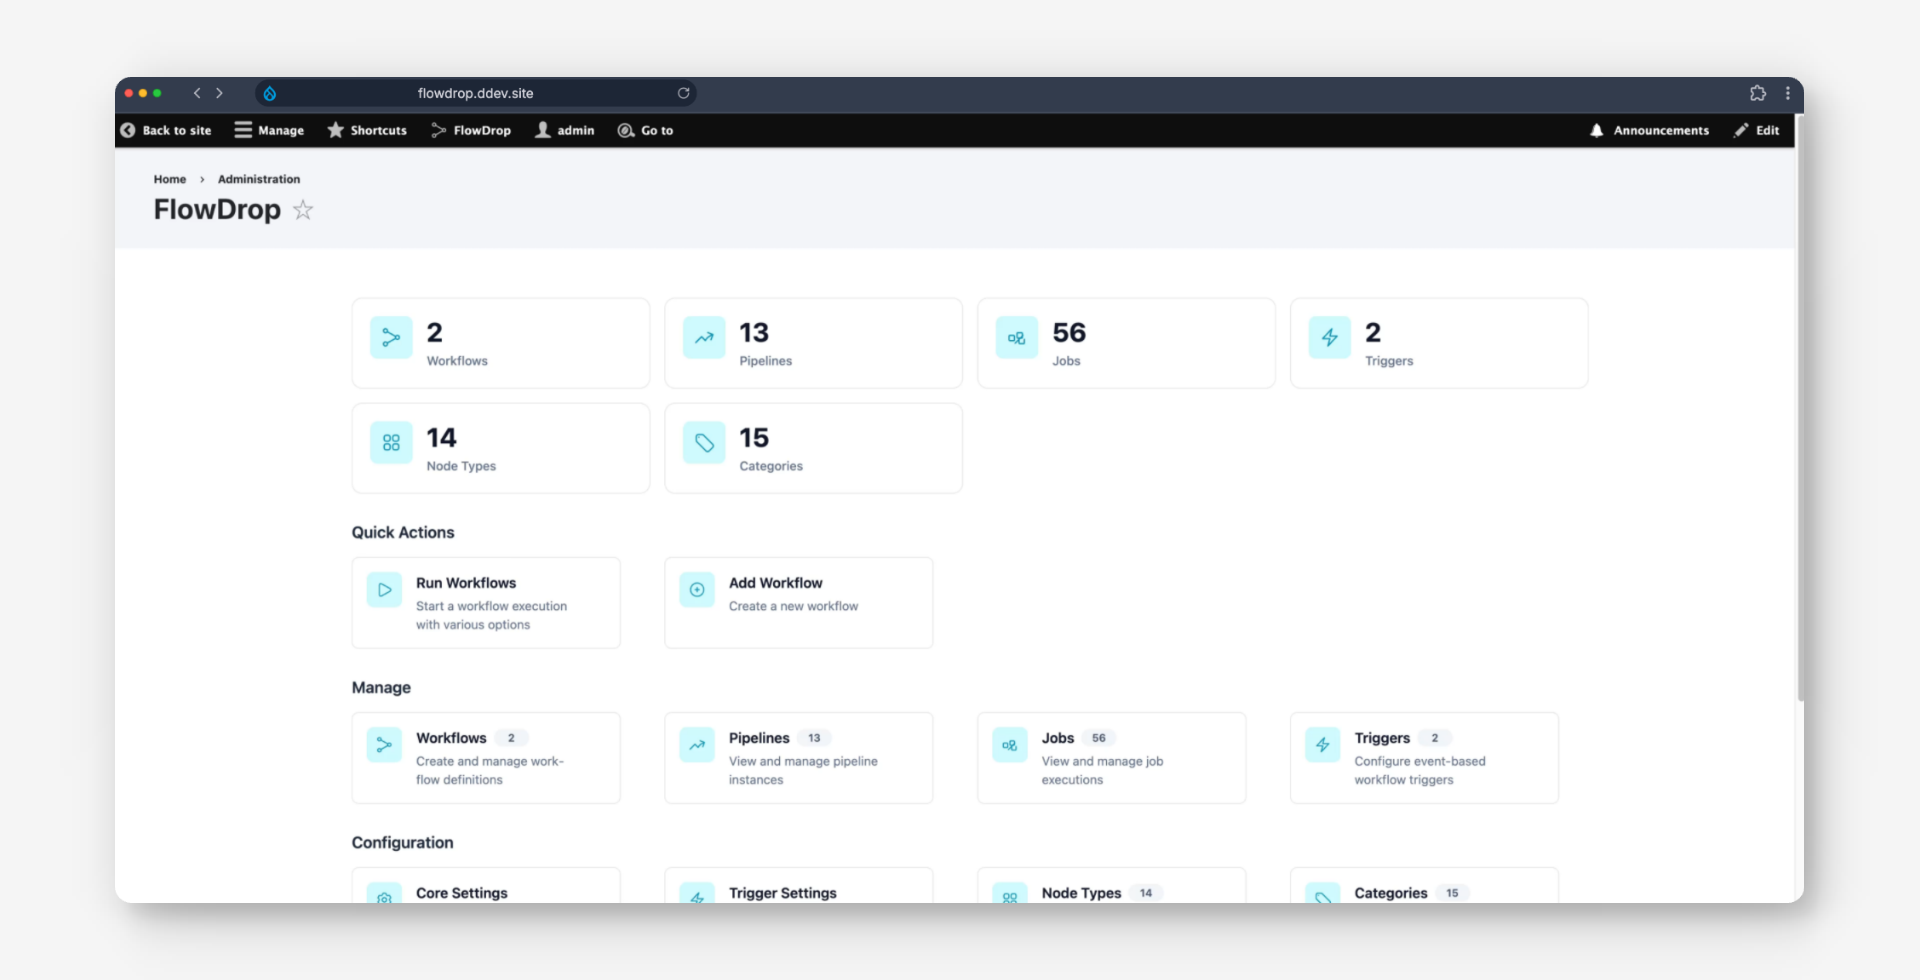
Task: Click the 'Configuration' heading
Action: 402,842
